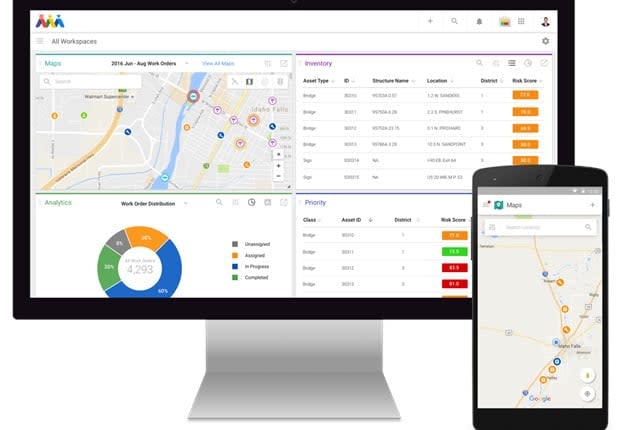Click the search icon in Analytics panel

tap(219, 202)
